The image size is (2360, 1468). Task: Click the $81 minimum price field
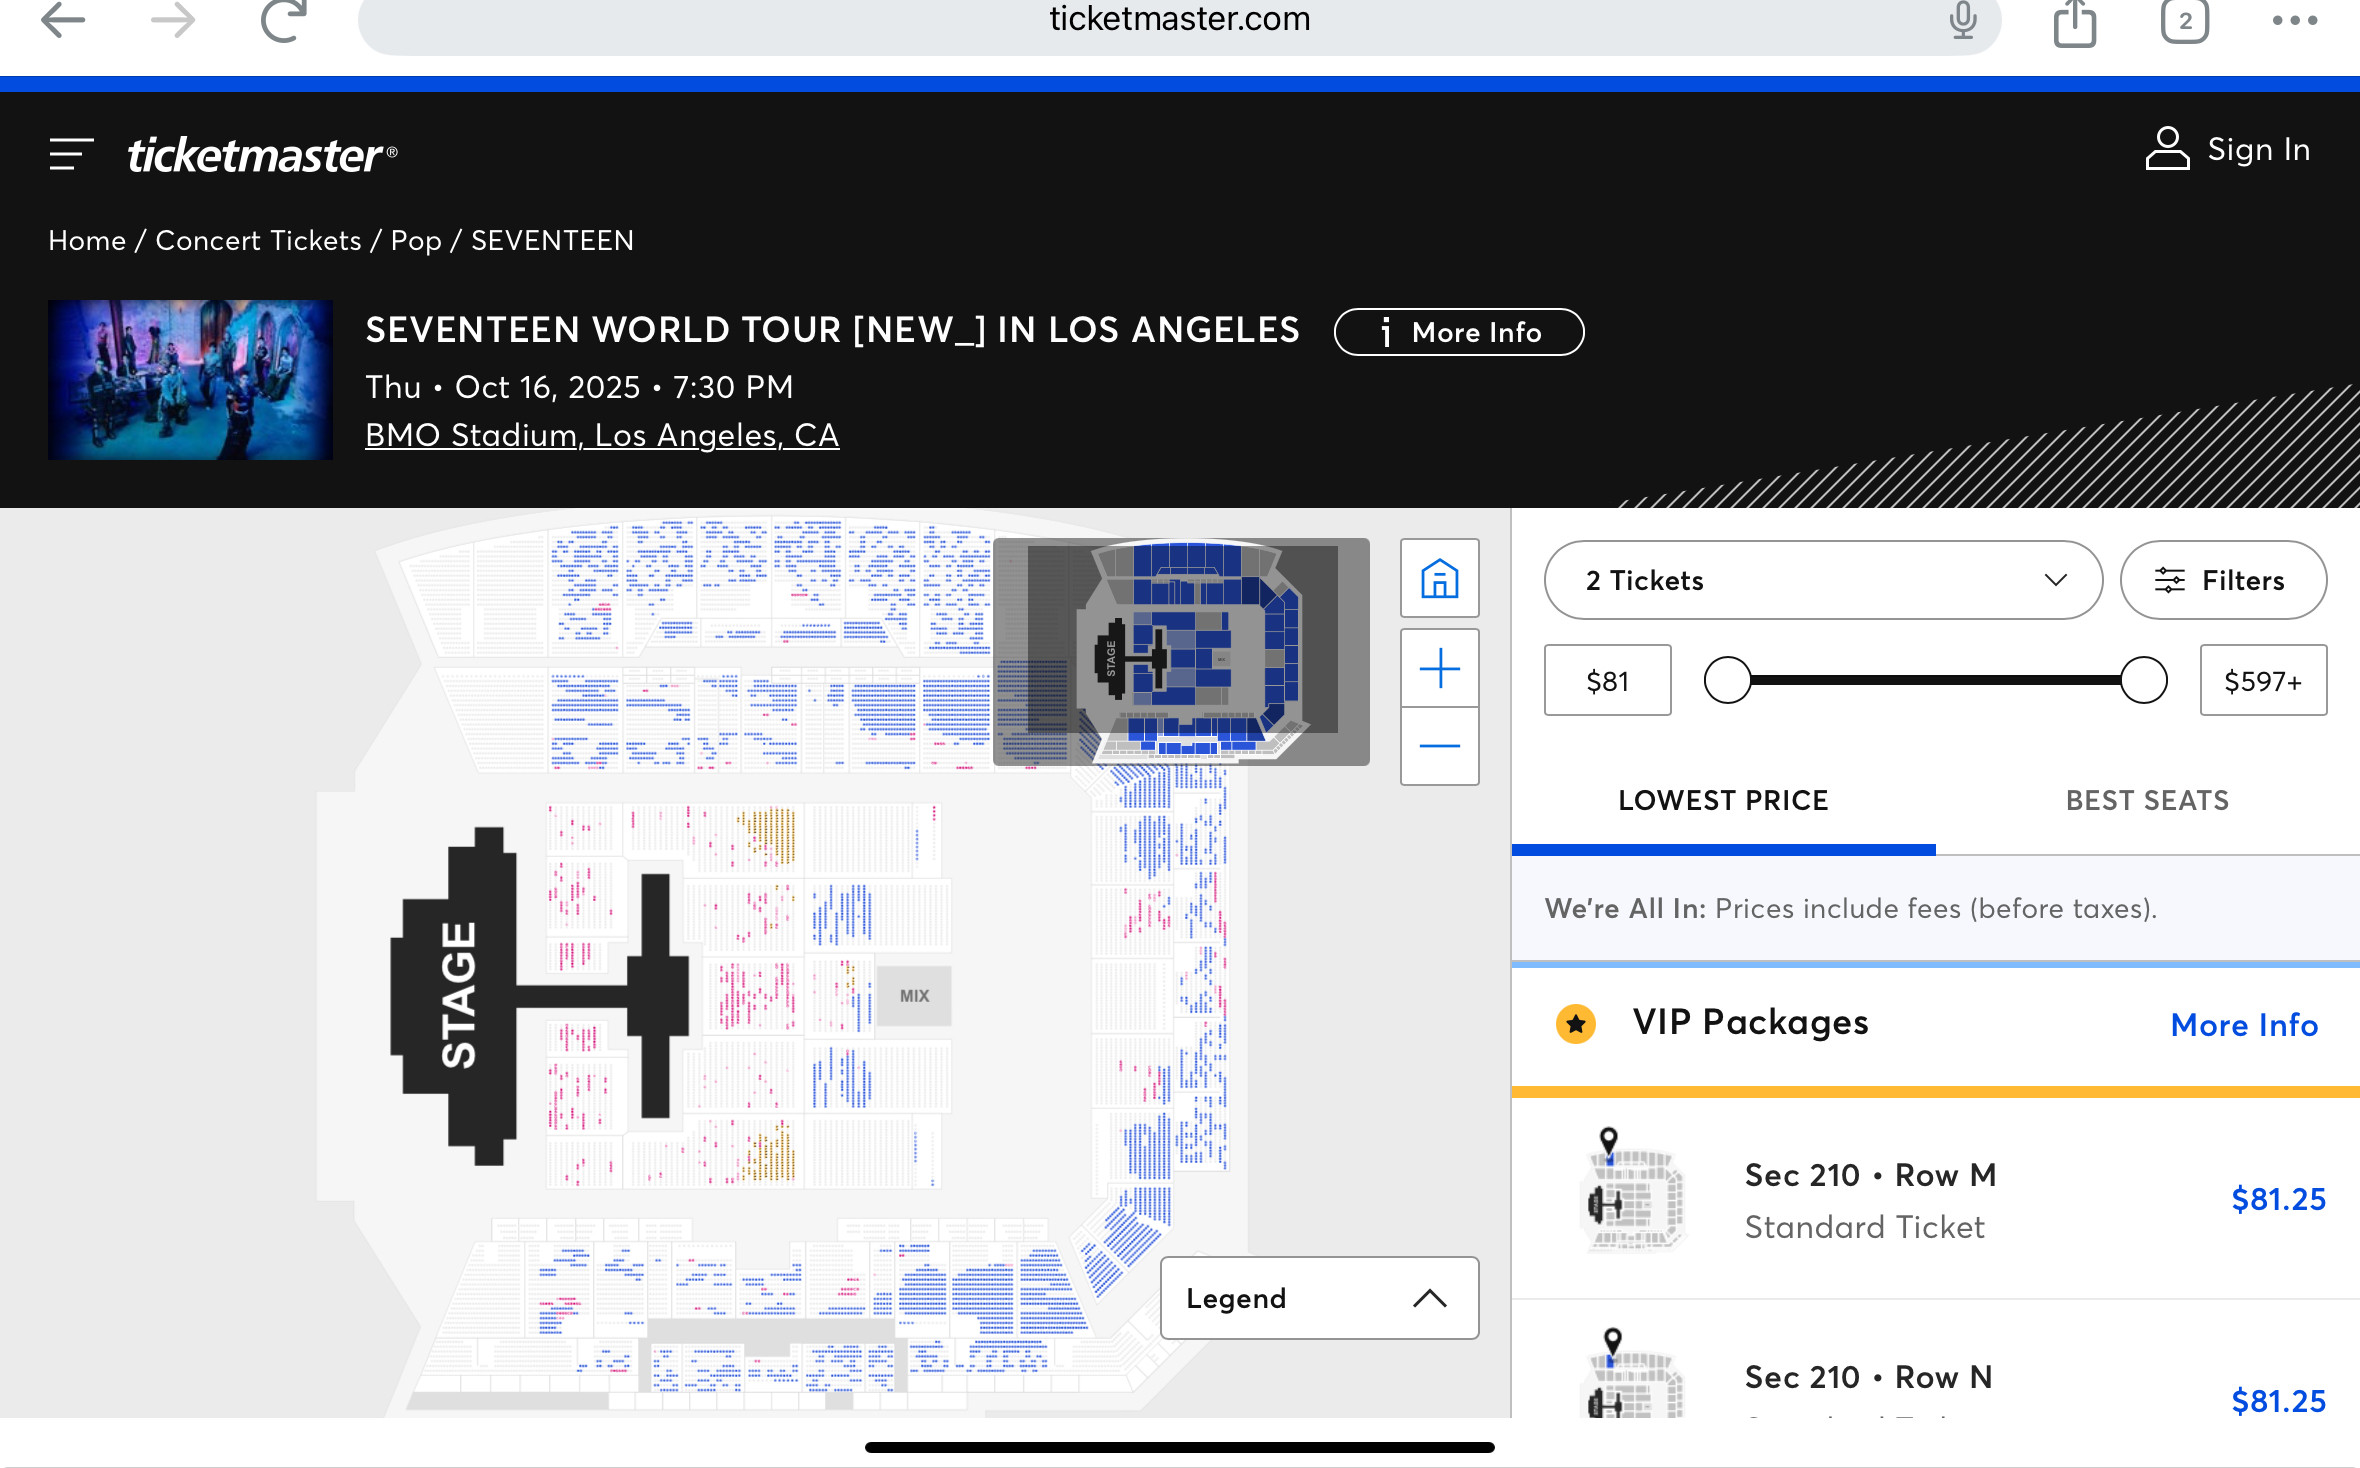click(x=1608, y=680)
